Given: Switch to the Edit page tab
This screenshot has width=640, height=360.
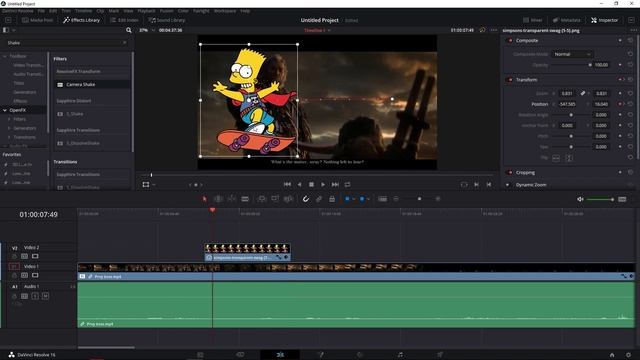Looking at the screenshot, I should 280,355.
